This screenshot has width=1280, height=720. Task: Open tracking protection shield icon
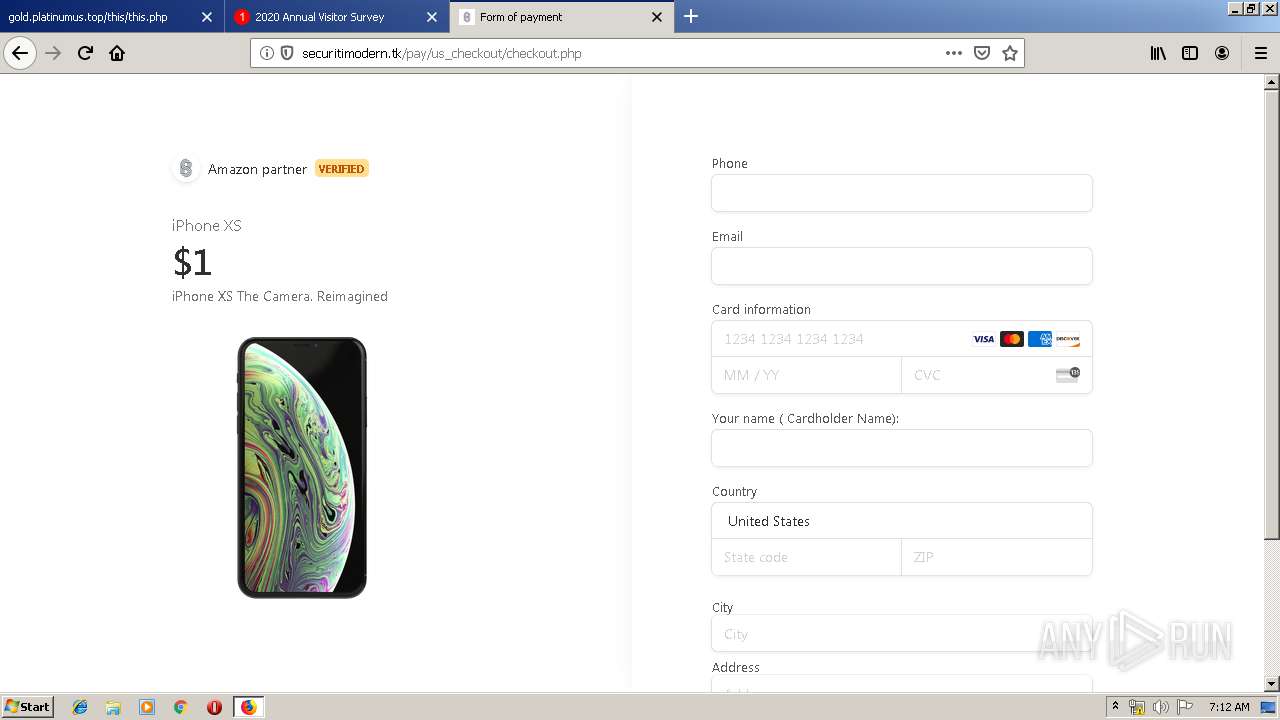[x=287, y=53]
